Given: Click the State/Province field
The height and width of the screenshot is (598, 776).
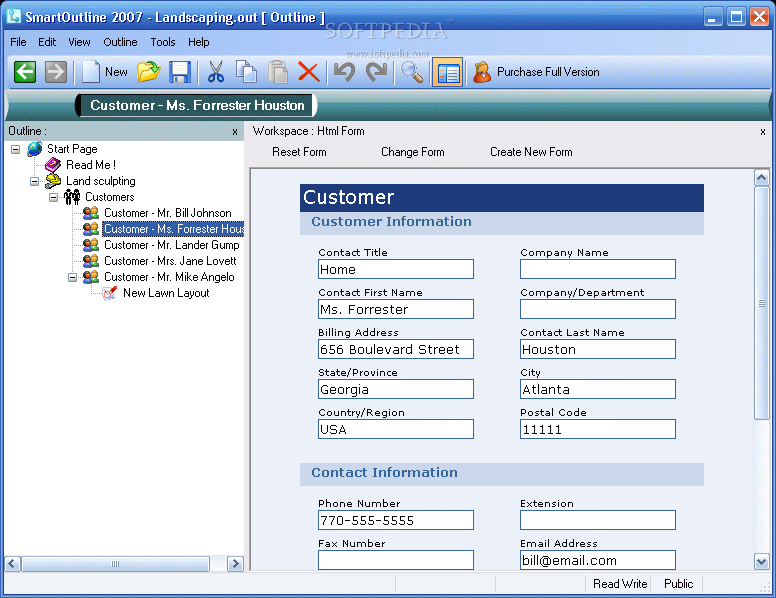Looking at the screenshot, I should [396, 390].
